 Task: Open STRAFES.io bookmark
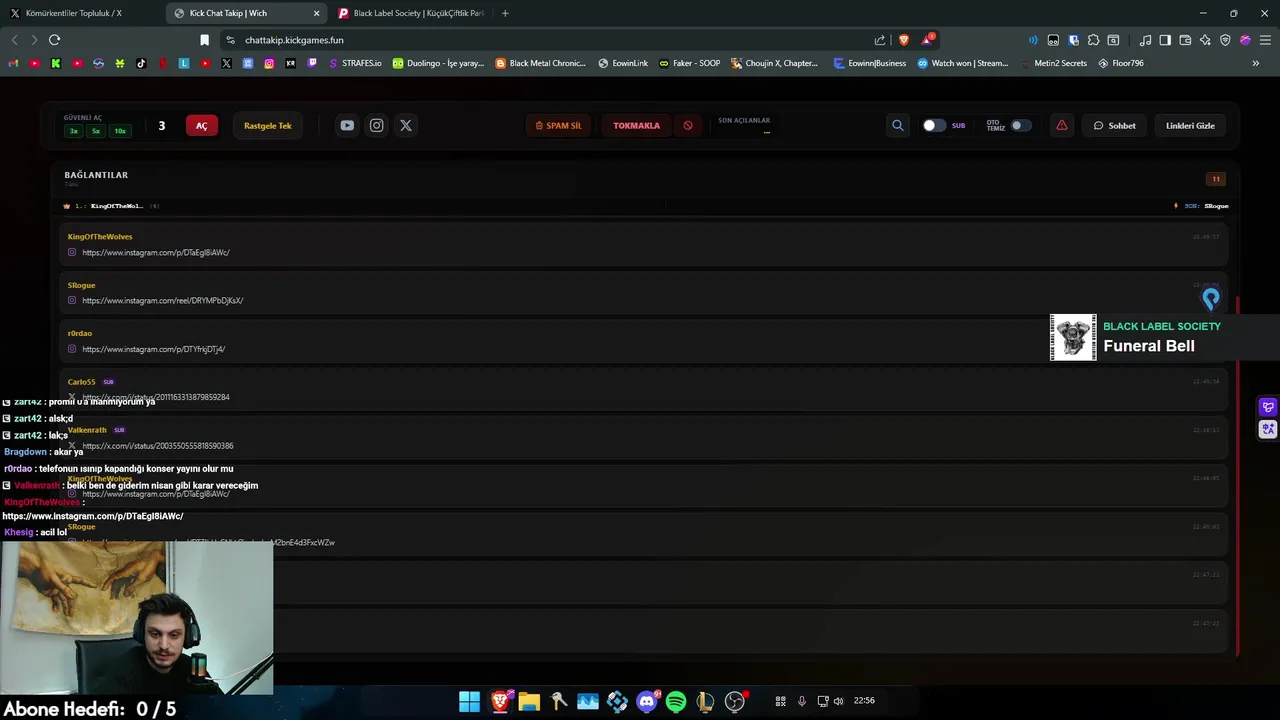(355, 63)
